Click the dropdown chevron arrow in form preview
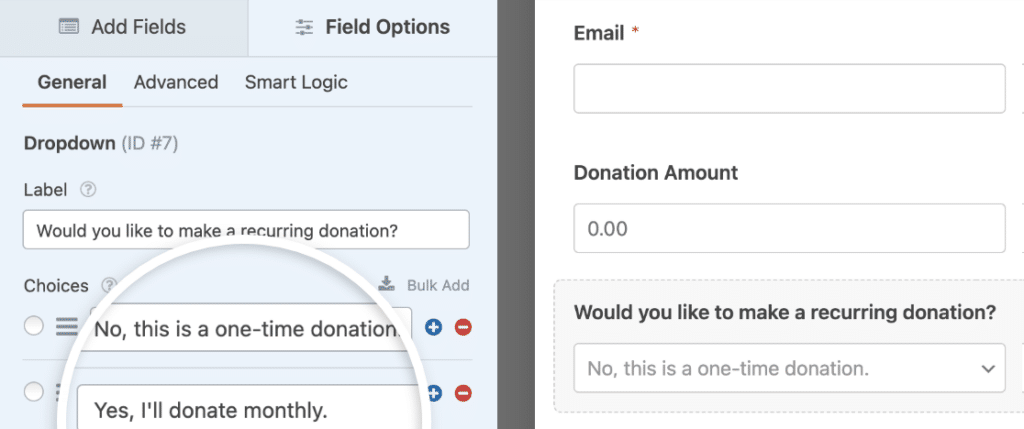1024x429 pixels. coord(988,369)
